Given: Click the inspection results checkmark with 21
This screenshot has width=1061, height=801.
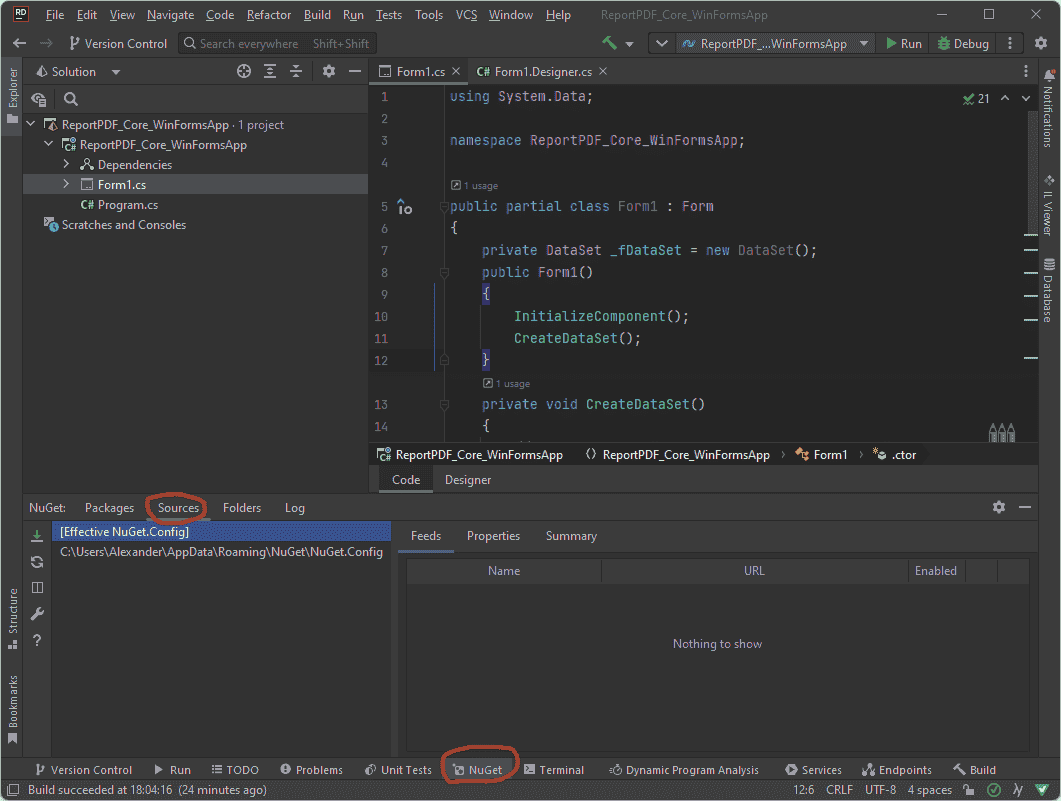Looking at the screenshot, I should click(x=976, y=99).
